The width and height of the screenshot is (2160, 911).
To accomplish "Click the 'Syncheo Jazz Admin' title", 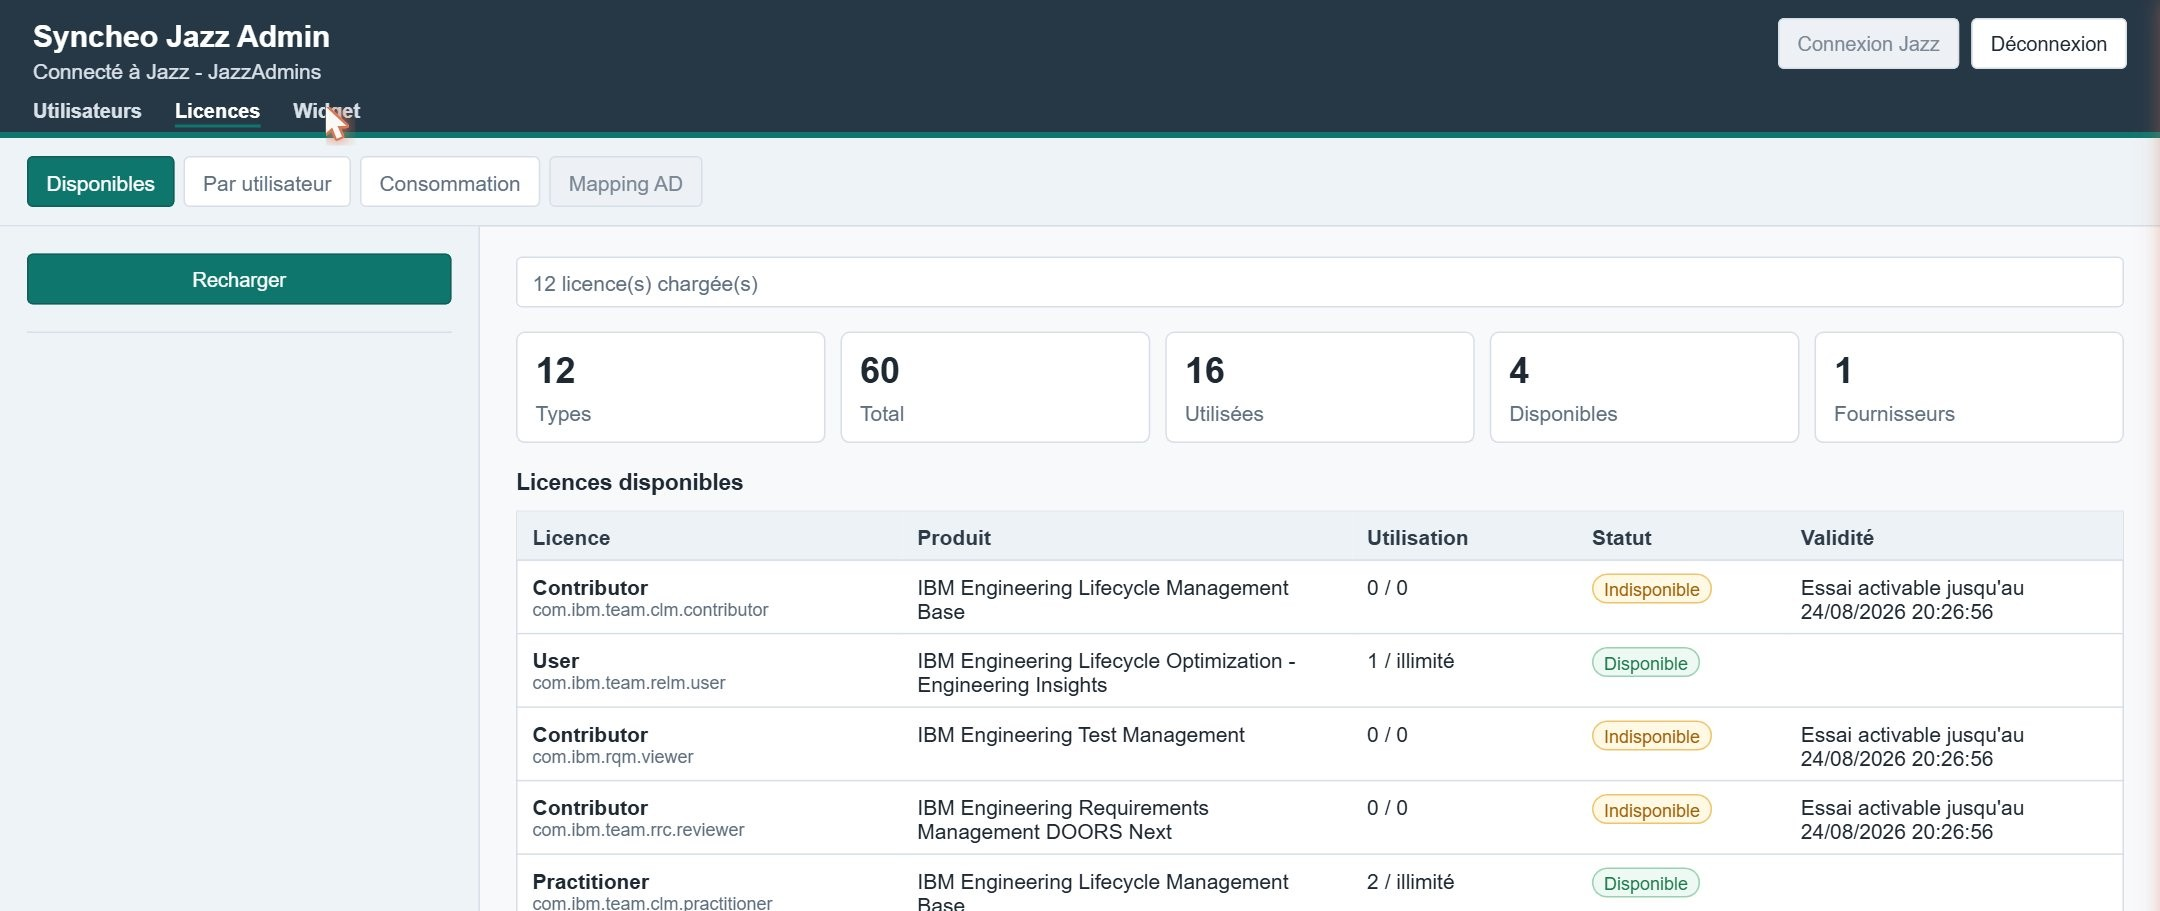I will pyautogui.click(x=181, y=36).
